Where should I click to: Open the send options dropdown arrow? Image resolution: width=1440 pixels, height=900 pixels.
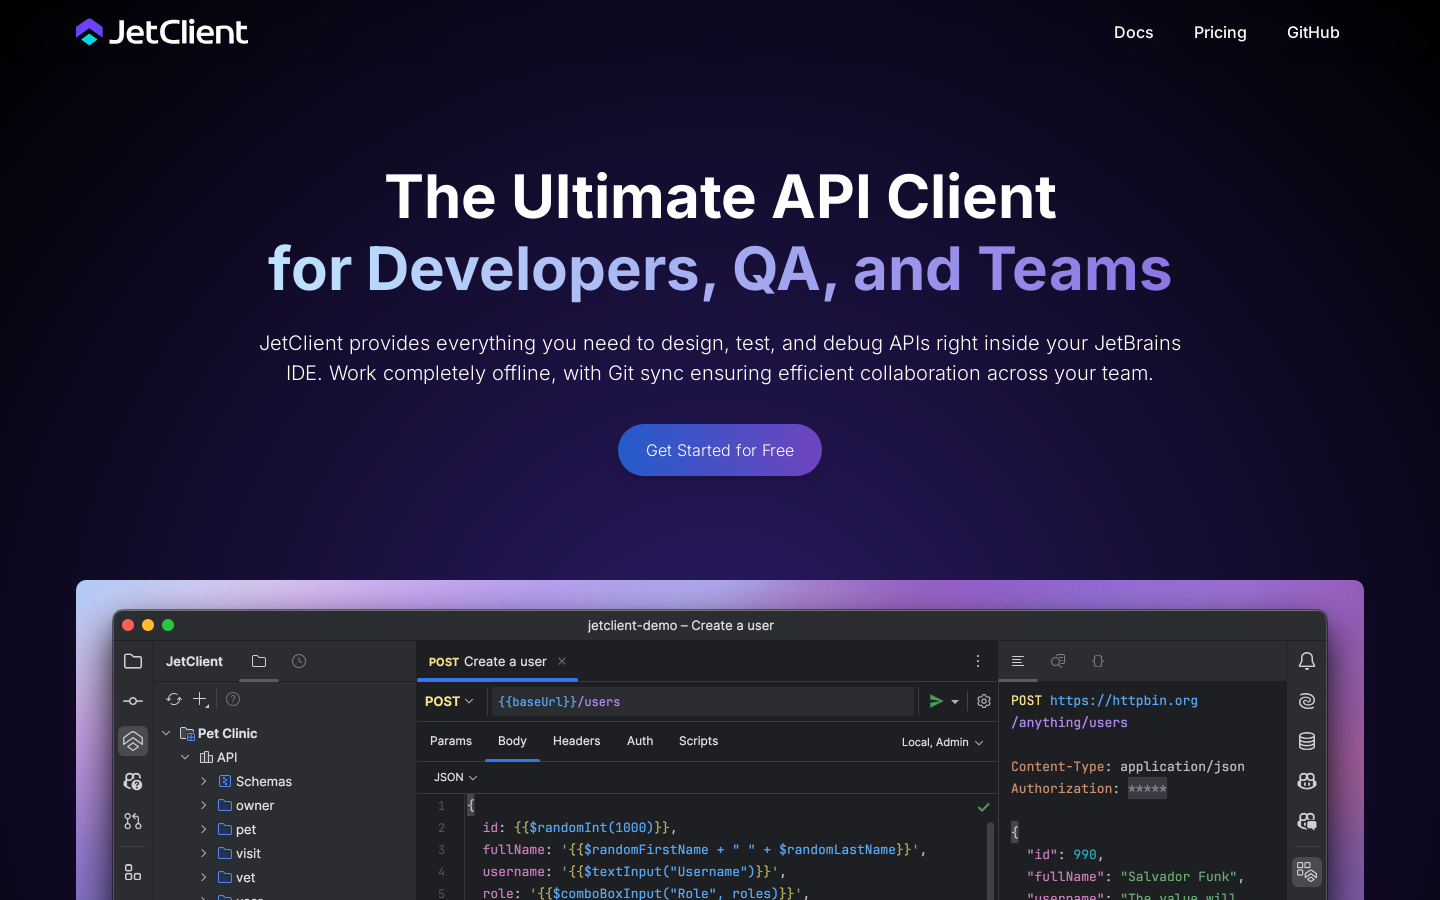(955, 701)
